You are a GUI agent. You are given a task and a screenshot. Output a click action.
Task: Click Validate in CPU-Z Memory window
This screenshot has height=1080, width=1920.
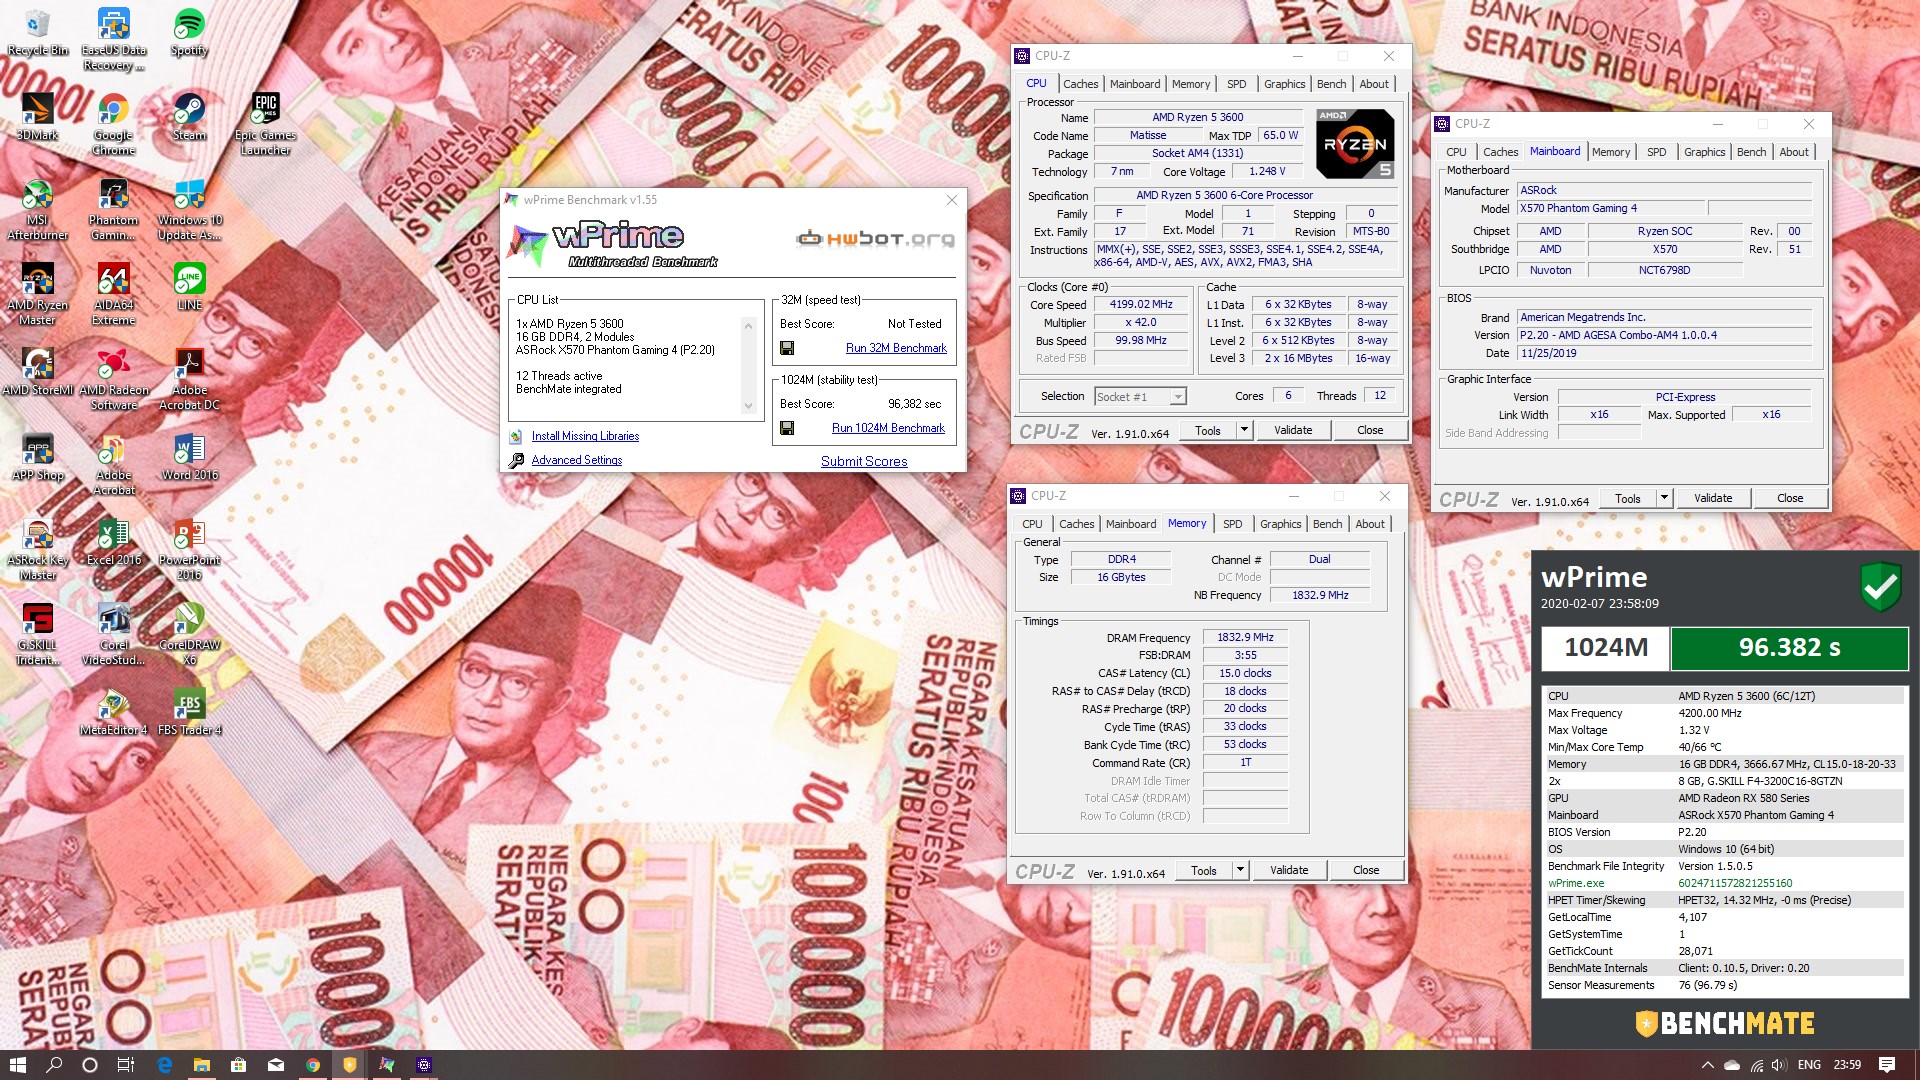coord(1289,870)
